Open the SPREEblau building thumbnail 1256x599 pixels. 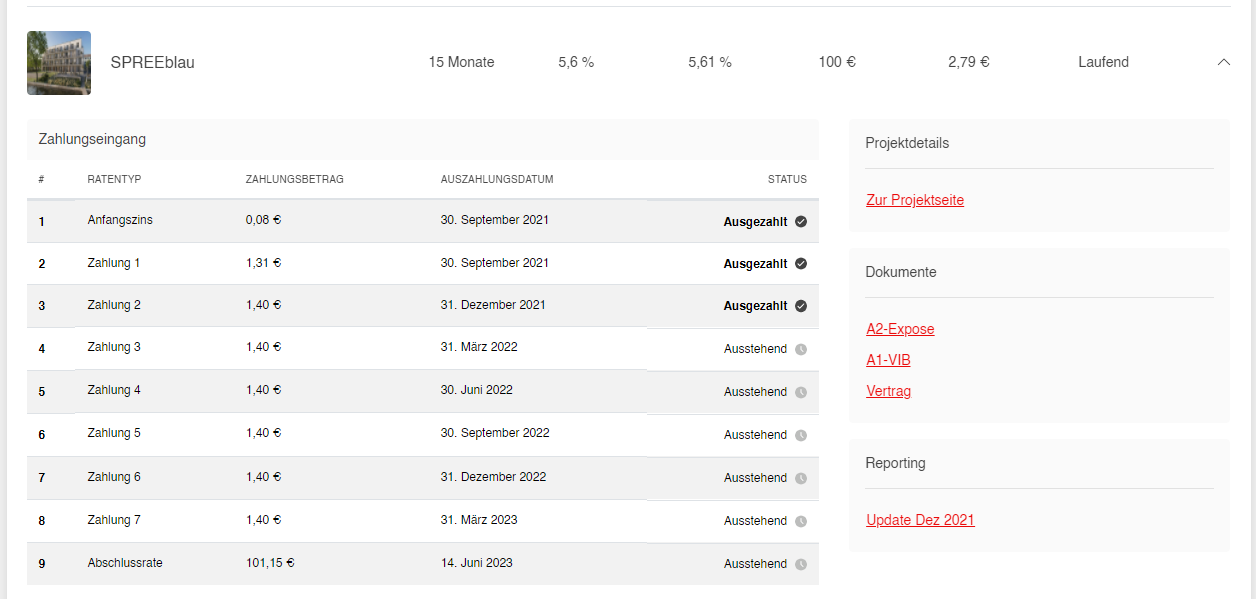(59, 63)
